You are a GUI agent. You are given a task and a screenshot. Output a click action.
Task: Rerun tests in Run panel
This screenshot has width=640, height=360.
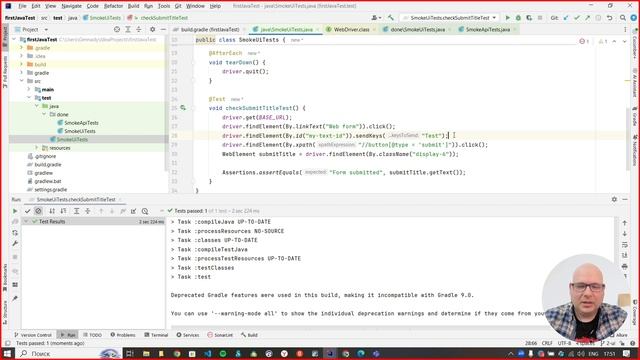pyautogui.click(x=15, y=211)
